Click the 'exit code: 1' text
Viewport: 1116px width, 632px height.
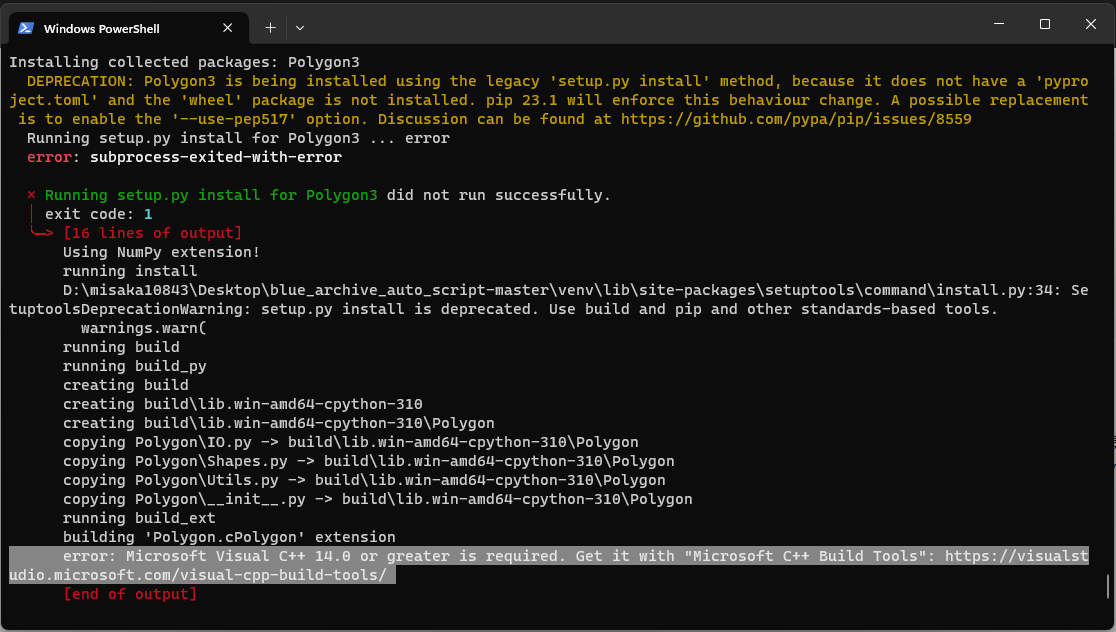coord(102,213)
